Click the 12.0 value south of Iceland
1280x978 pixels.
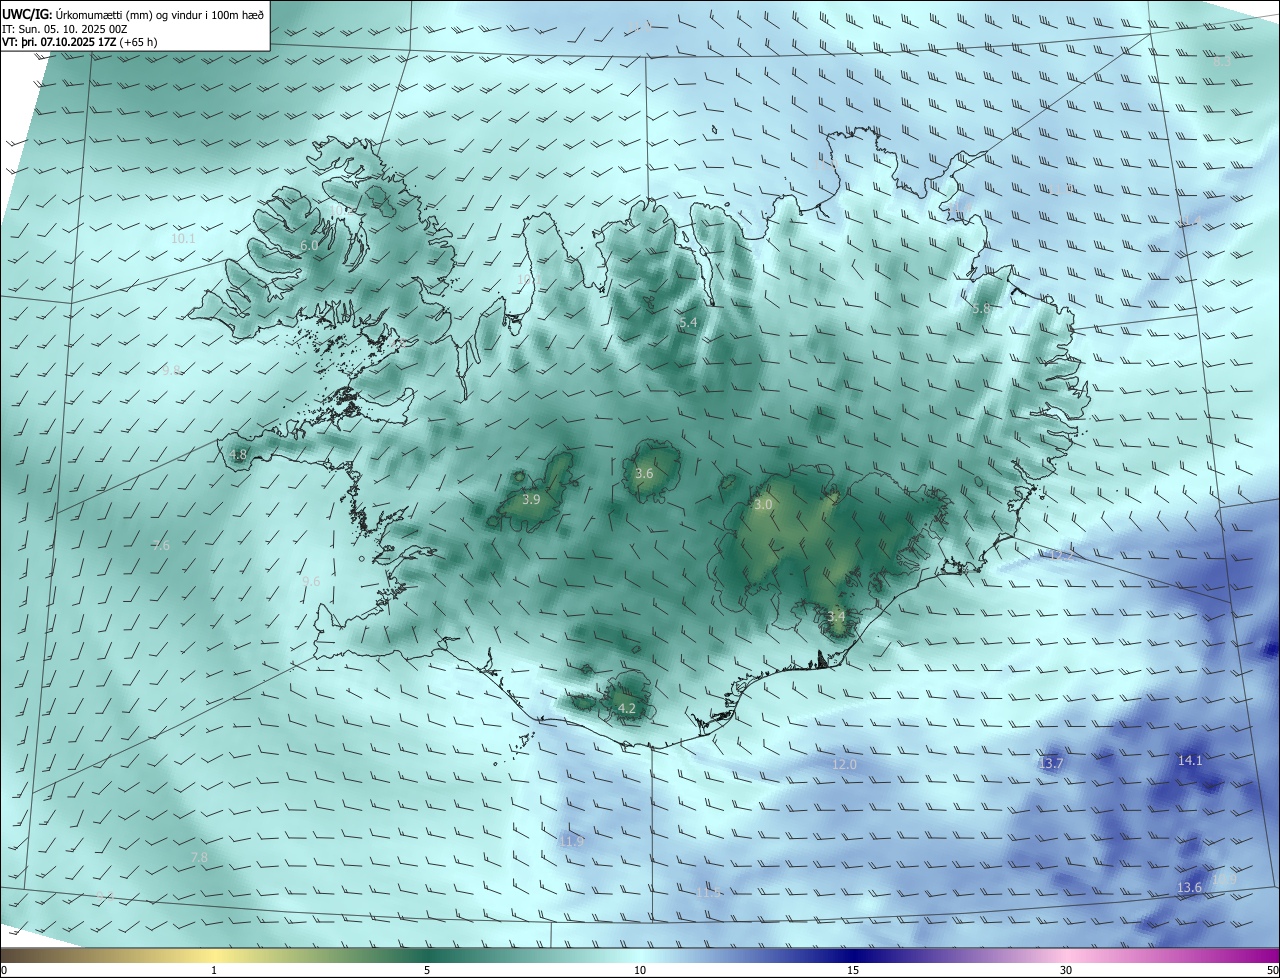845,765
